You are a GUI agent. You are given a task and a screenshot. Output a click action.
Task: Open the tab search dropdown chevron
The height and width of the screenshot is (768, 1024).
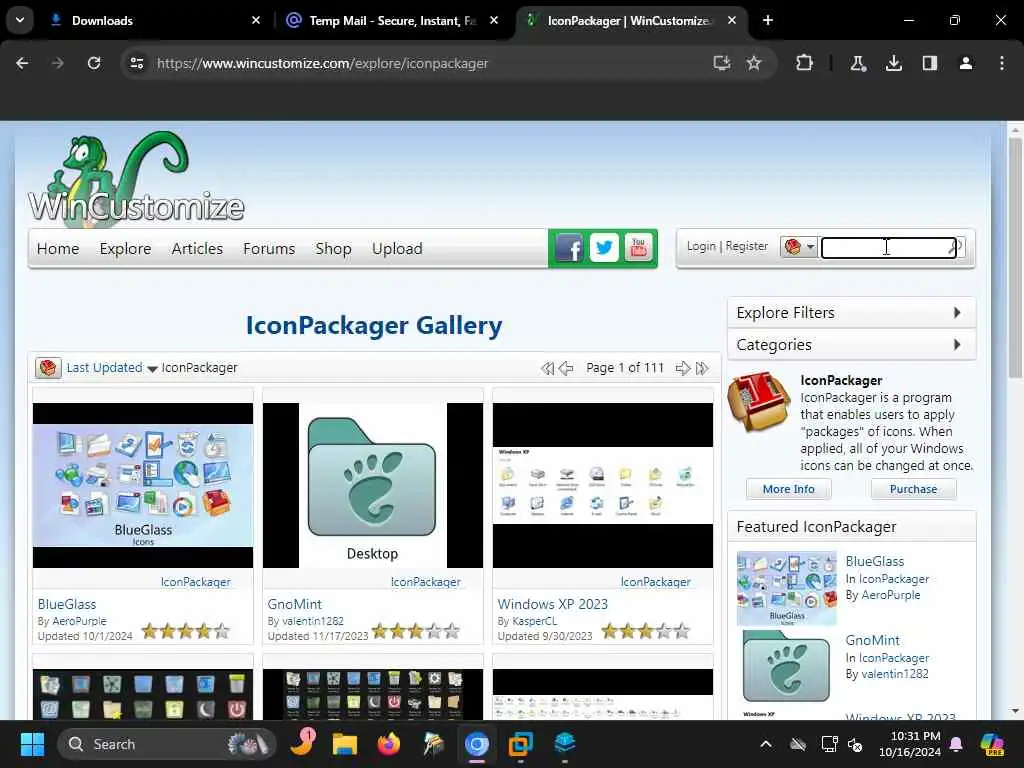[x=20, y=20]
